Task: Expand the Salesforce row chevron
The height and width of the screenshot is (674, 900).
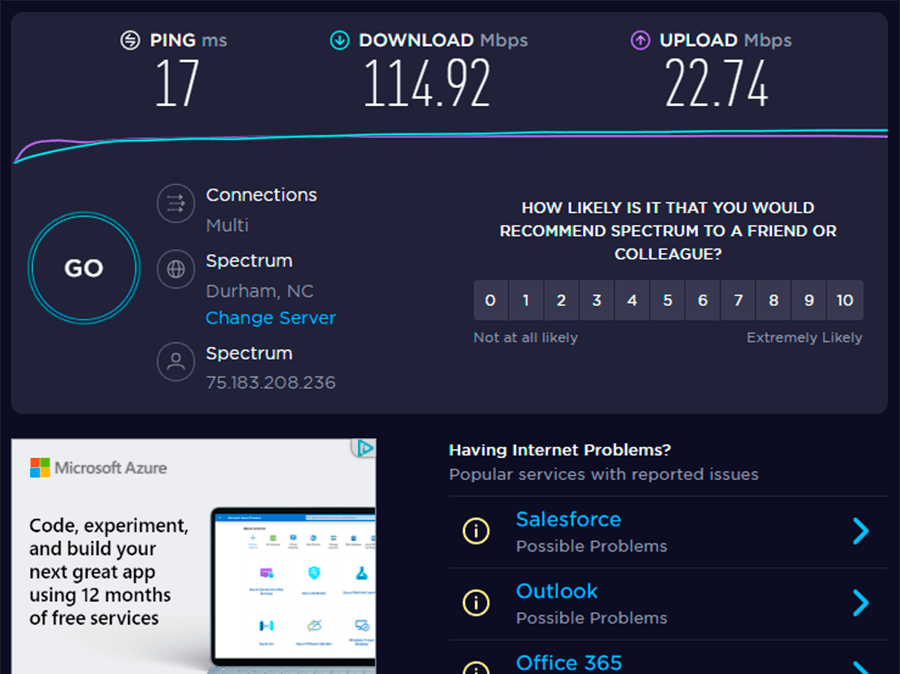Action: (x=860, y=531)
